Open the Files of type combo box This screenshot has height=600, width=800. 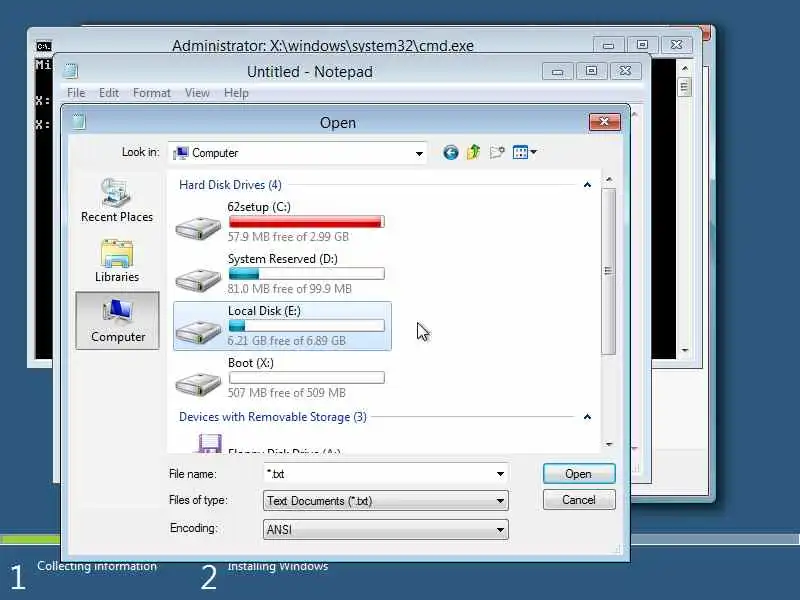coord(386,501)
